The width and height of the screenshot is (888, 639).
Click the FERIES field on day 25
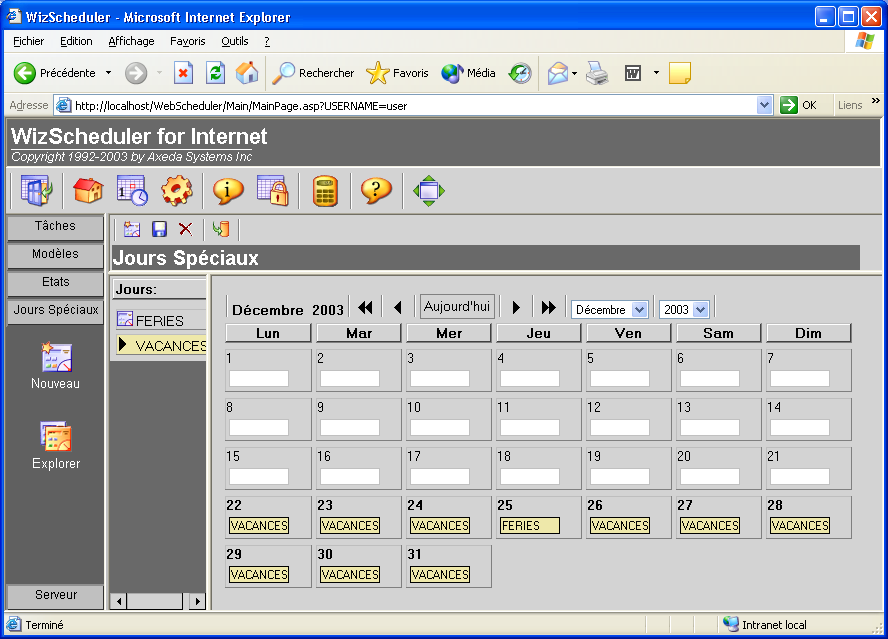coord(530,526)
